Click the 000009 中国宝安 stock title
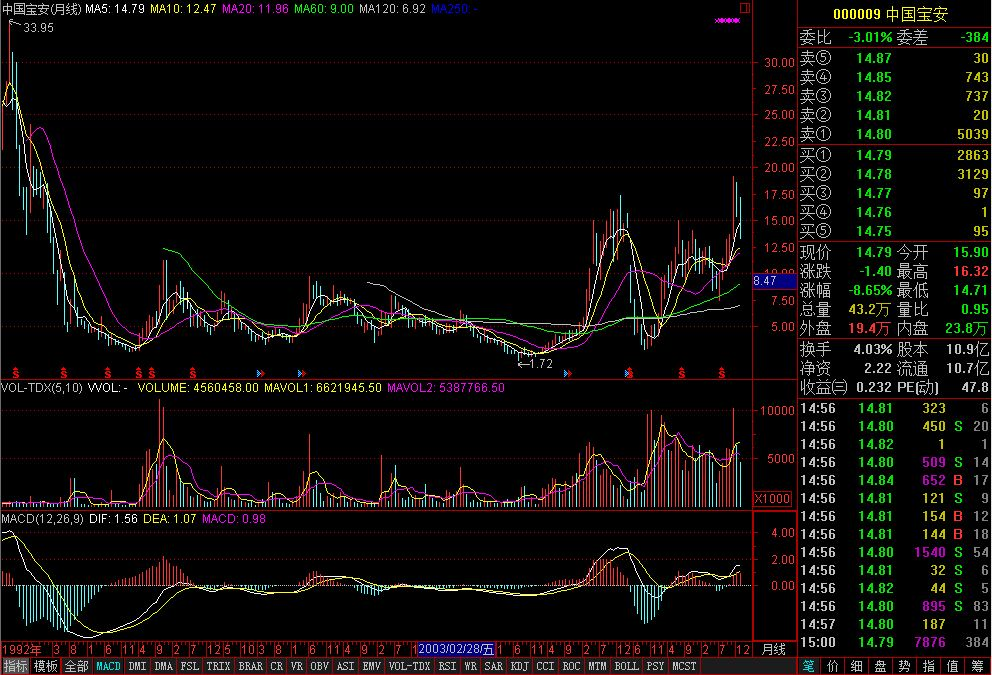 [x=890, y=14]
